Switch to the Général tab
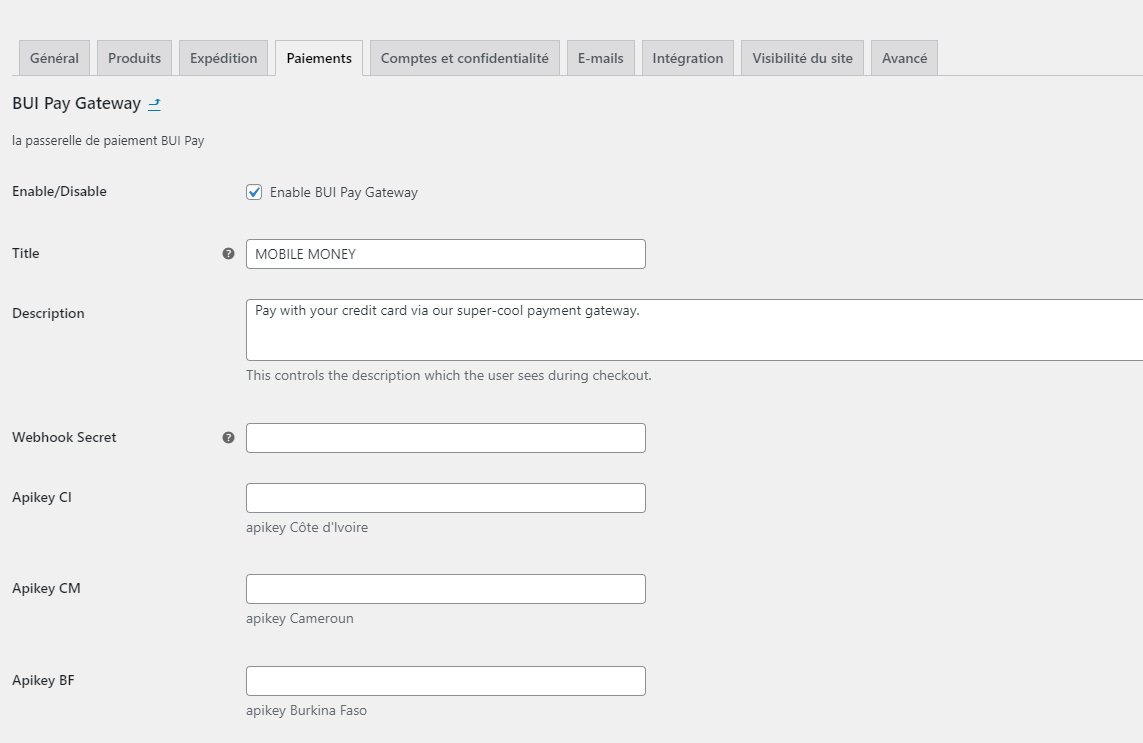Image resolution: width=1143 pixels, height=743 pixels. pyautogui.click(x=54, y=57)
